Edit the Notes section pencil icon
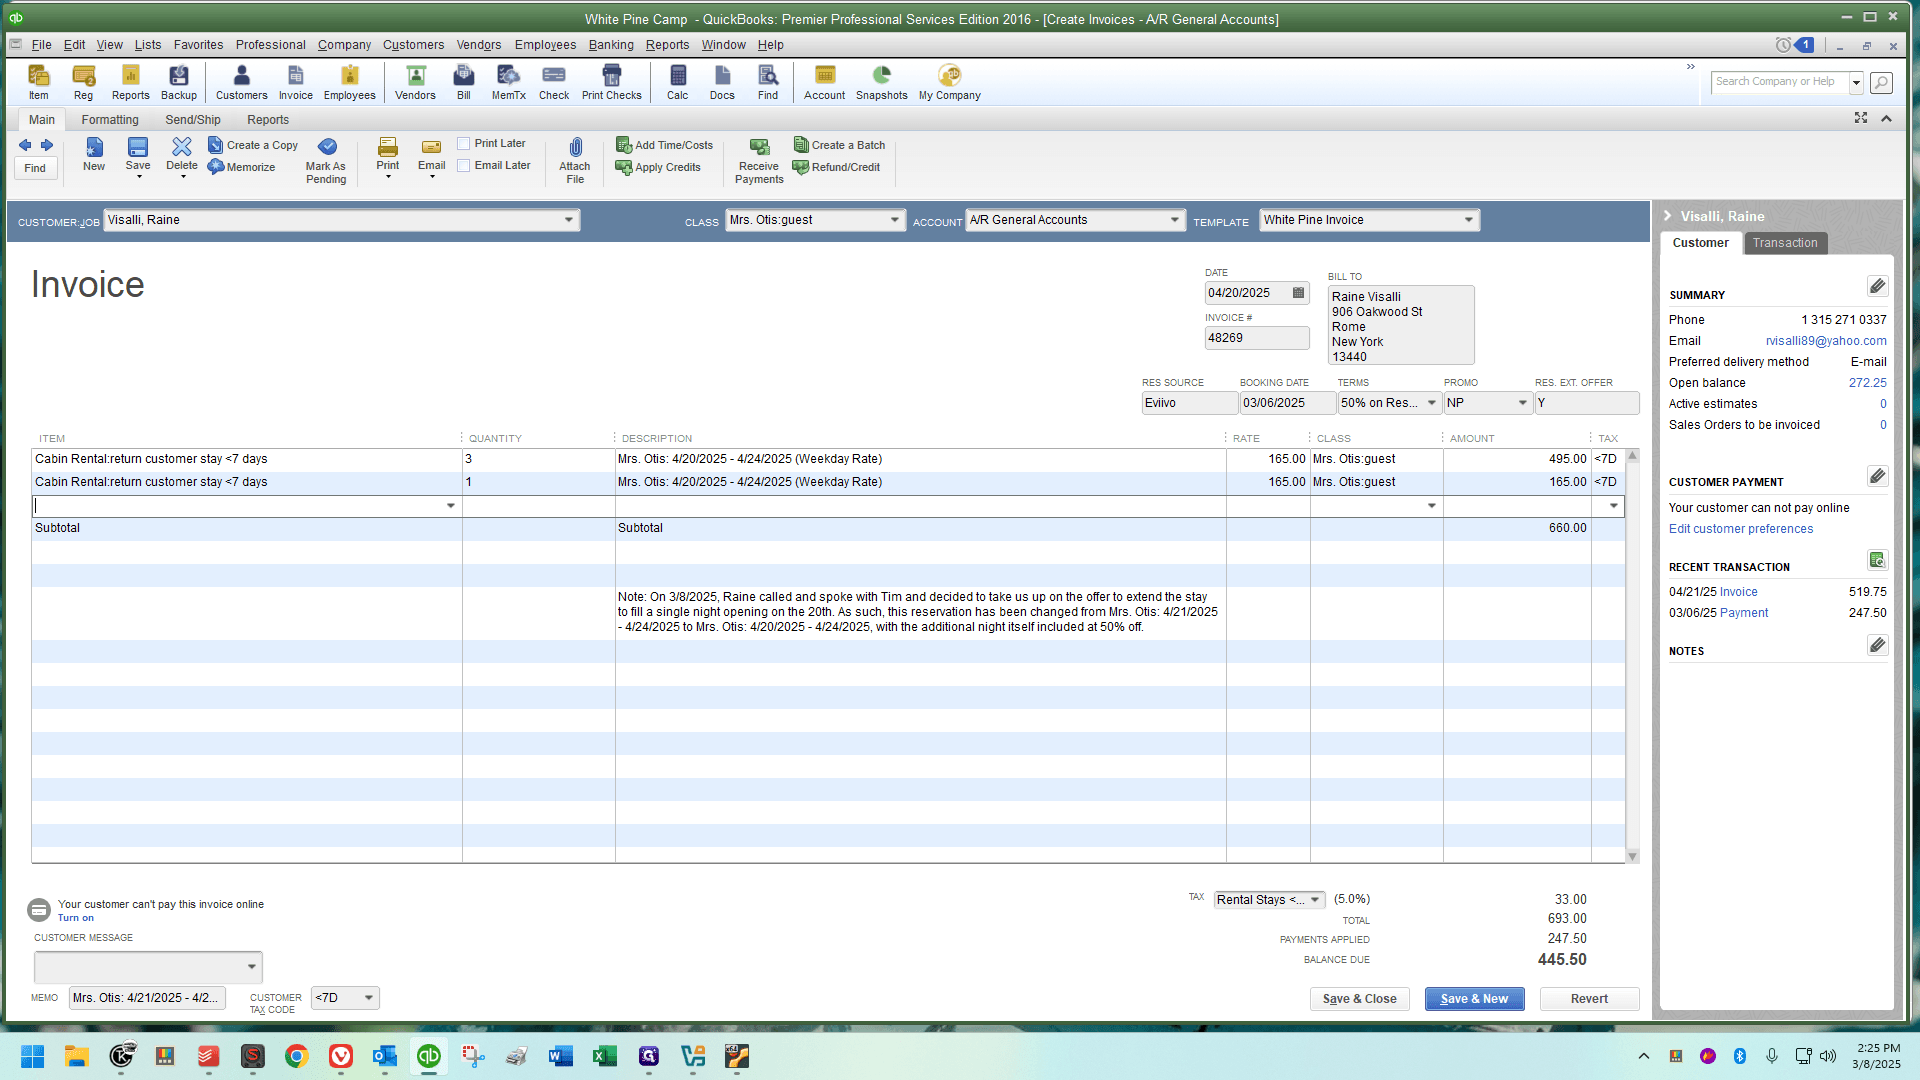Image resolution: width=1920 pixels, height=1080 pixels. tap(1877, 645)
